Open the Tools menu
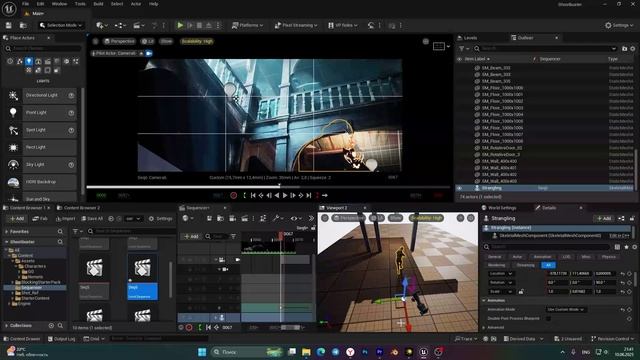 pyautogui.click(x=80, y=4)
